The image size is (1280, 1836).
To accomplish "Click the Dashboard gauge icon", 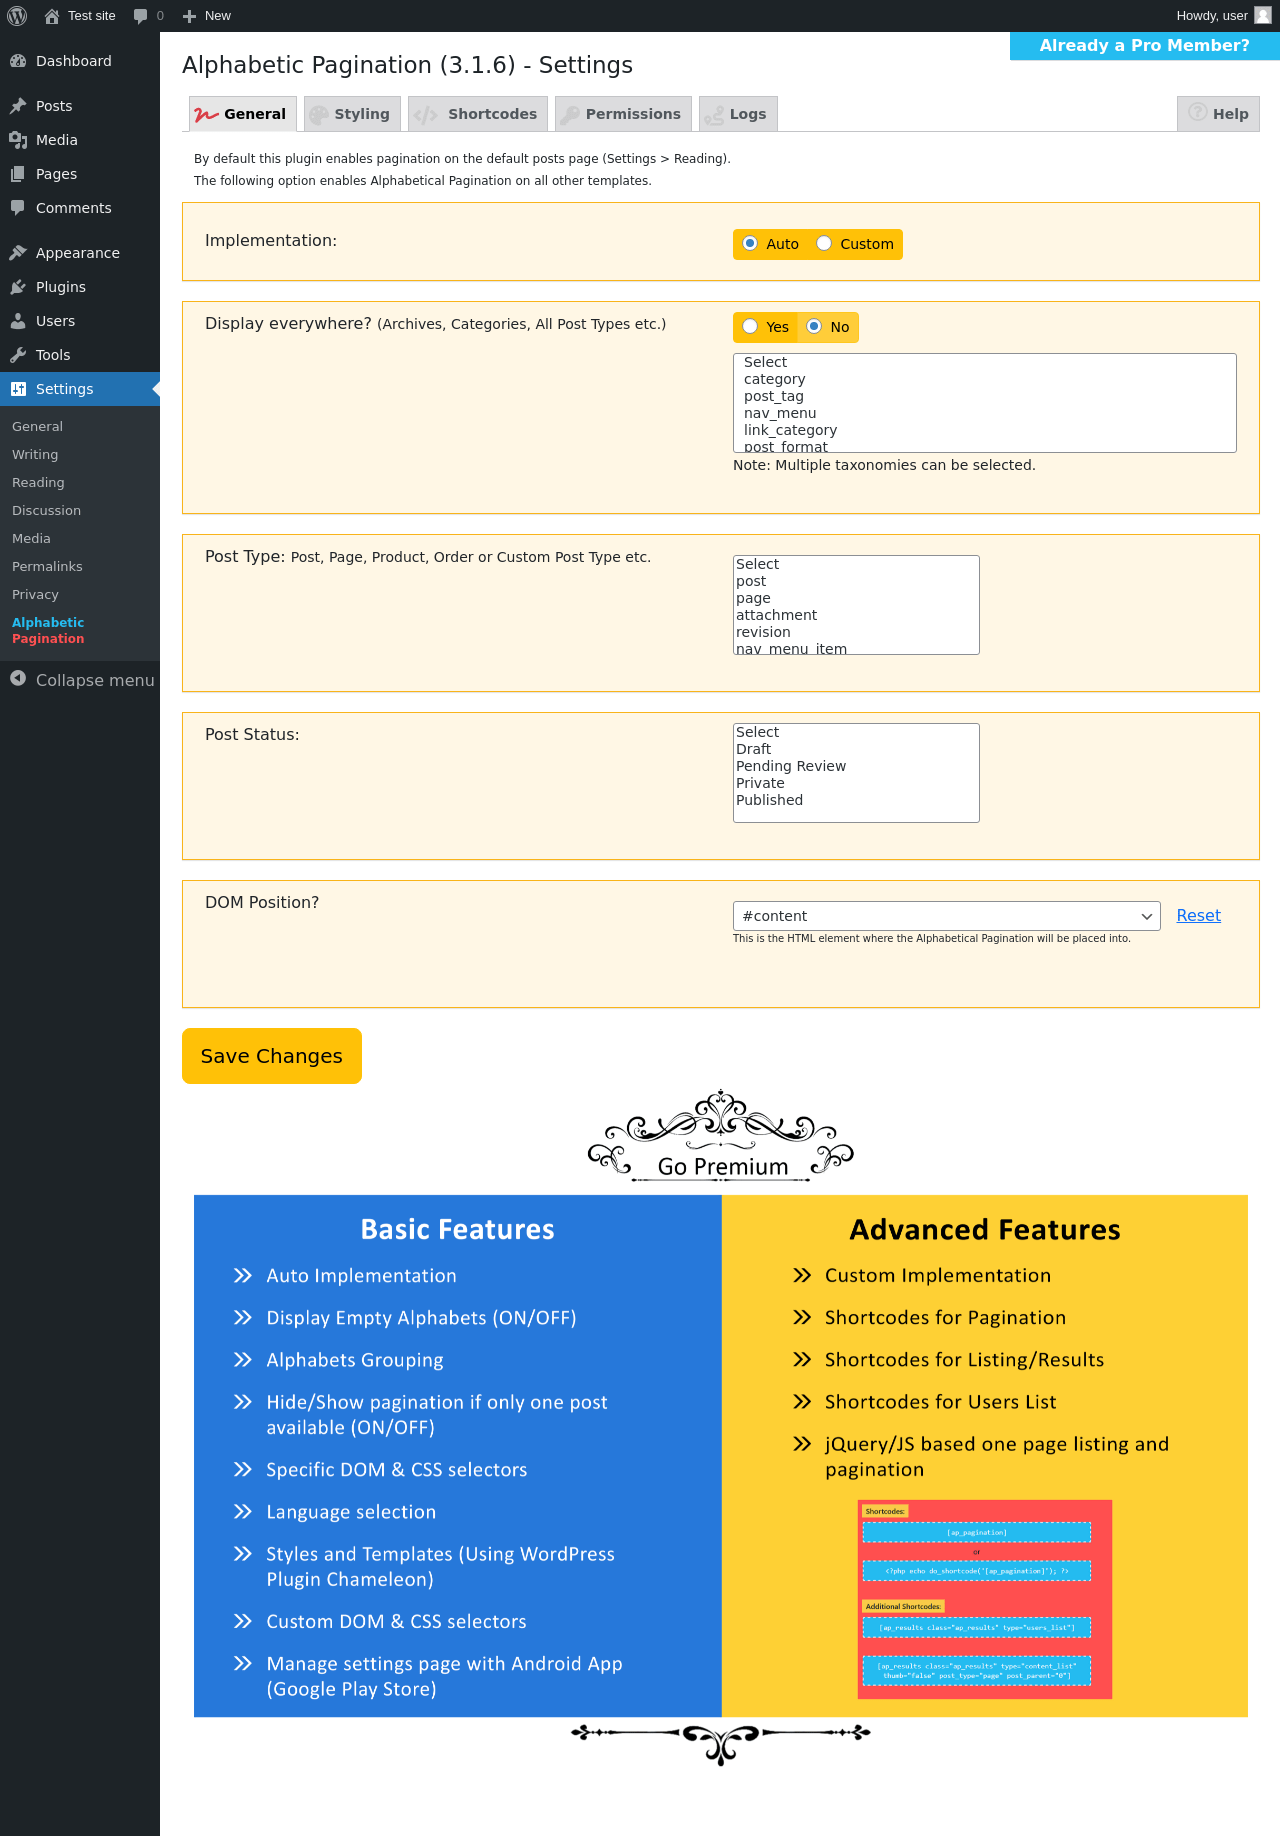I will (18, 61).
